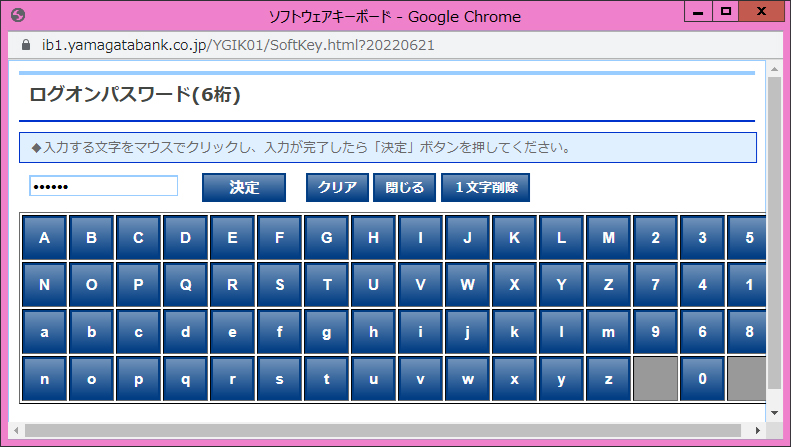Select the digit 3 key
This screenshot has width=791, height=447.
(702, 238)
